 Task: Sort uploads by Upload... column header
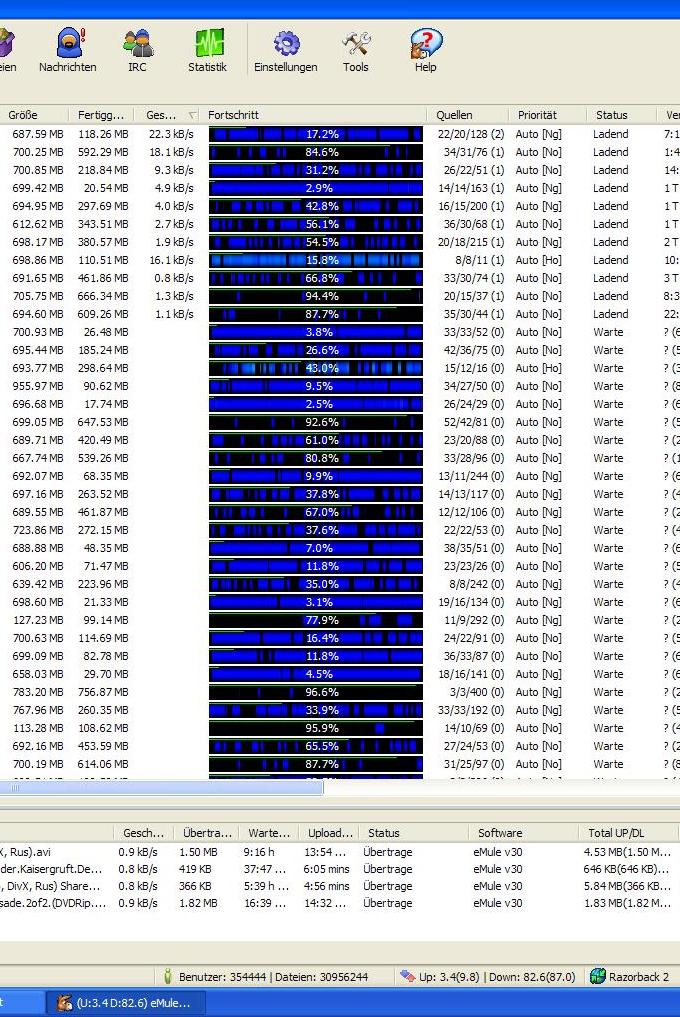[330, 833]
